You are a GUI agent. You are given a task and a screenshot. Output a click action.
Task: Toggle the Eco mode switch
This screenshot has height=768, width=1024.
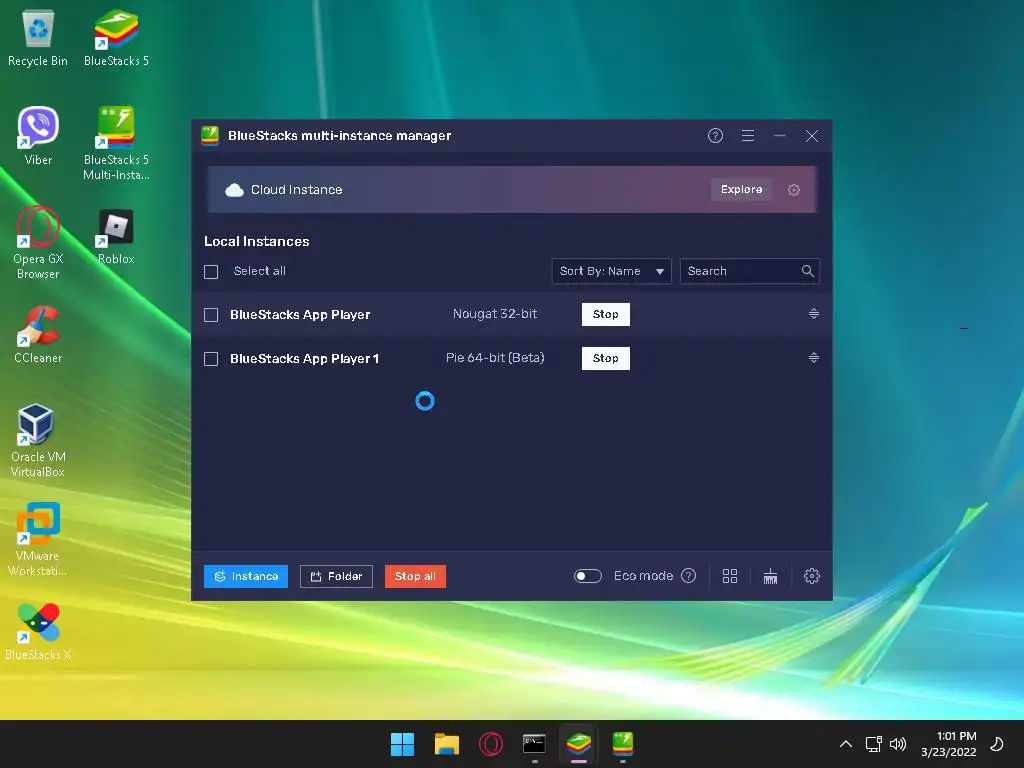[x=587, y=576]
